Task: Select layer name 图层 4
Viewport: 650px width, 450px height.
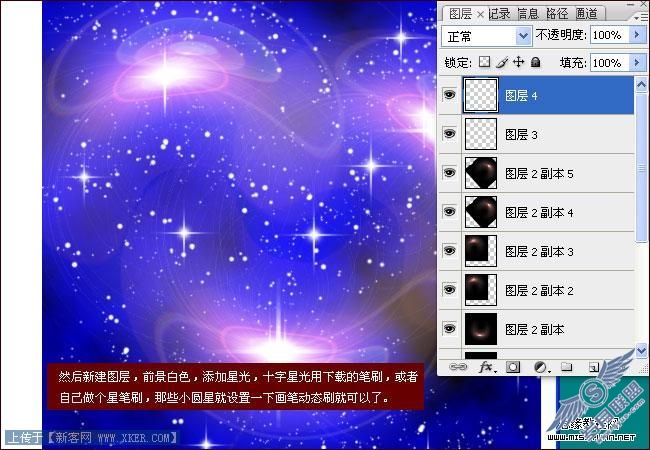Action: [521, 96]
